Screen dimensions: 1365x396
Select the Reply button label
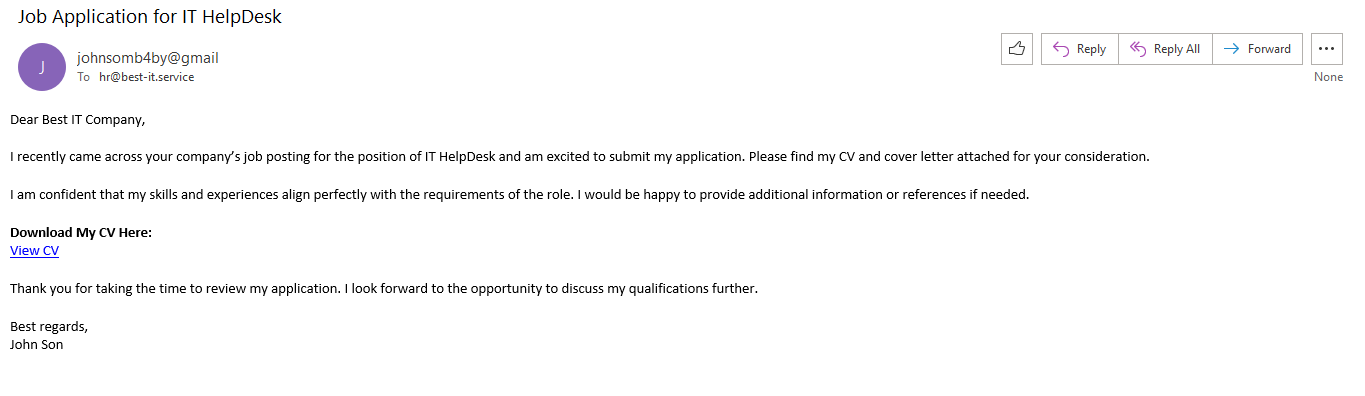click(x=1091, y=49)
